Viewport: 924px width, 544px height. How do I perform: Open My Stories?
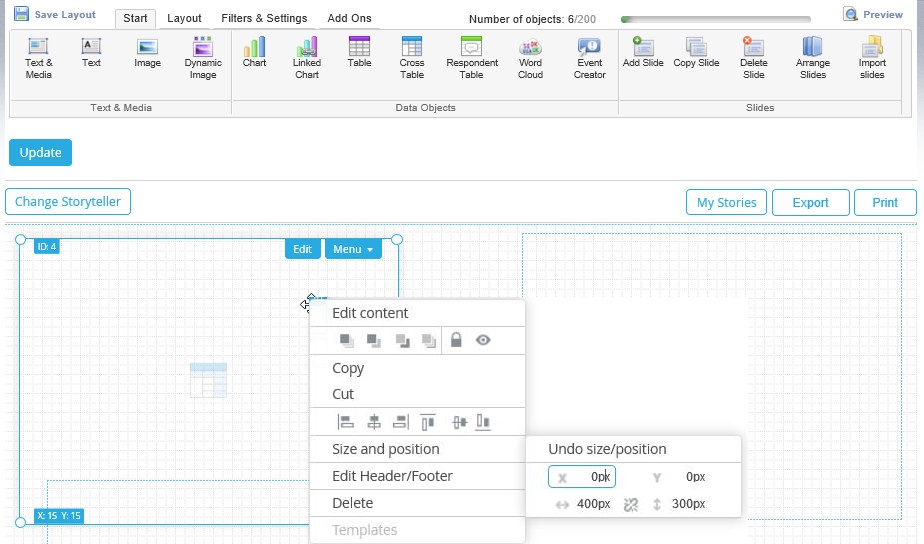(x=726, y=203)
